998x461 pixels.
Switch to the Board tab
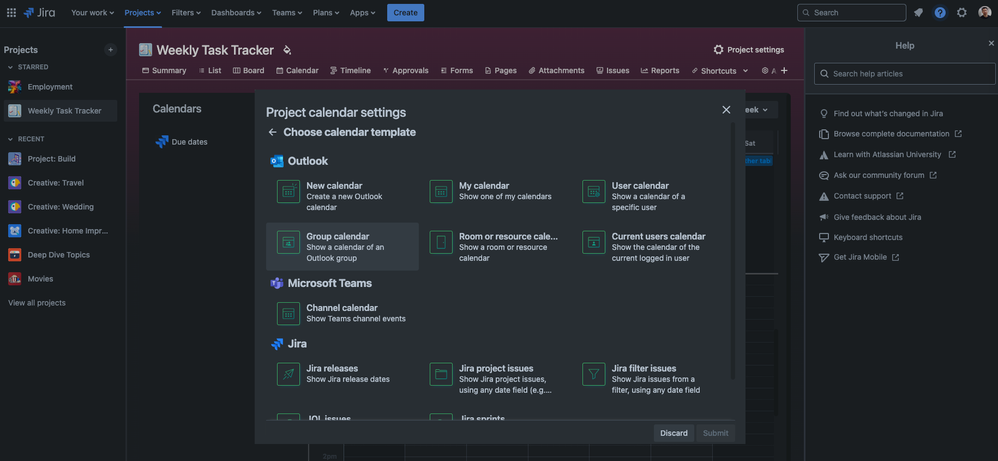pyautogui.click(x=248, y=71)
